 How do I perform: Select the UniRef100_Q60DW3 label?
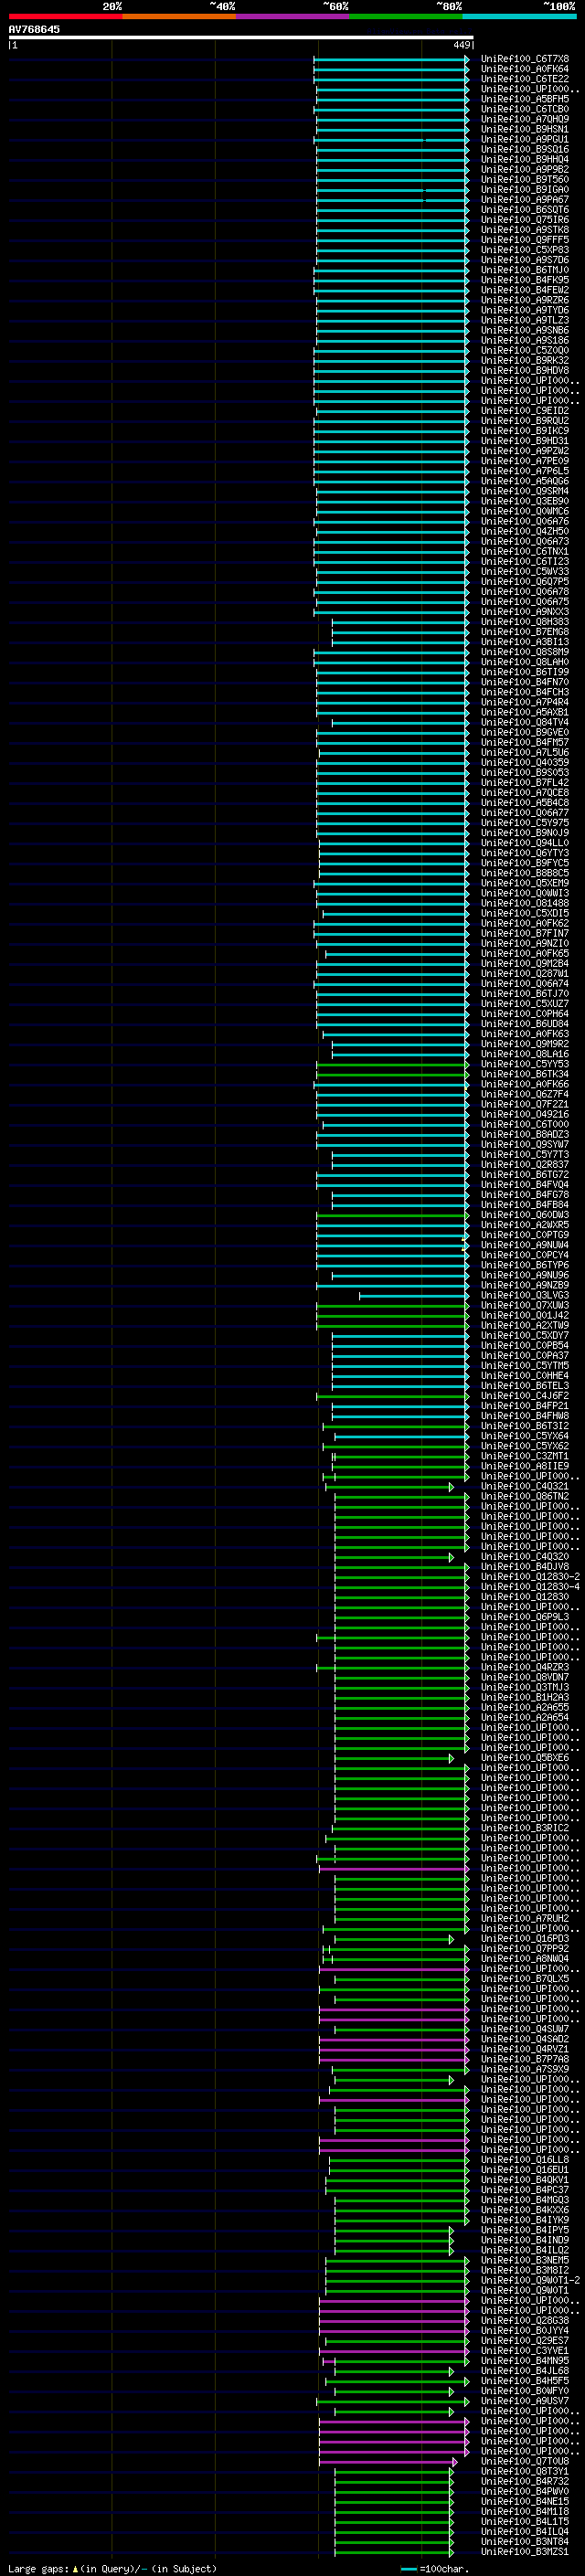525,1214
